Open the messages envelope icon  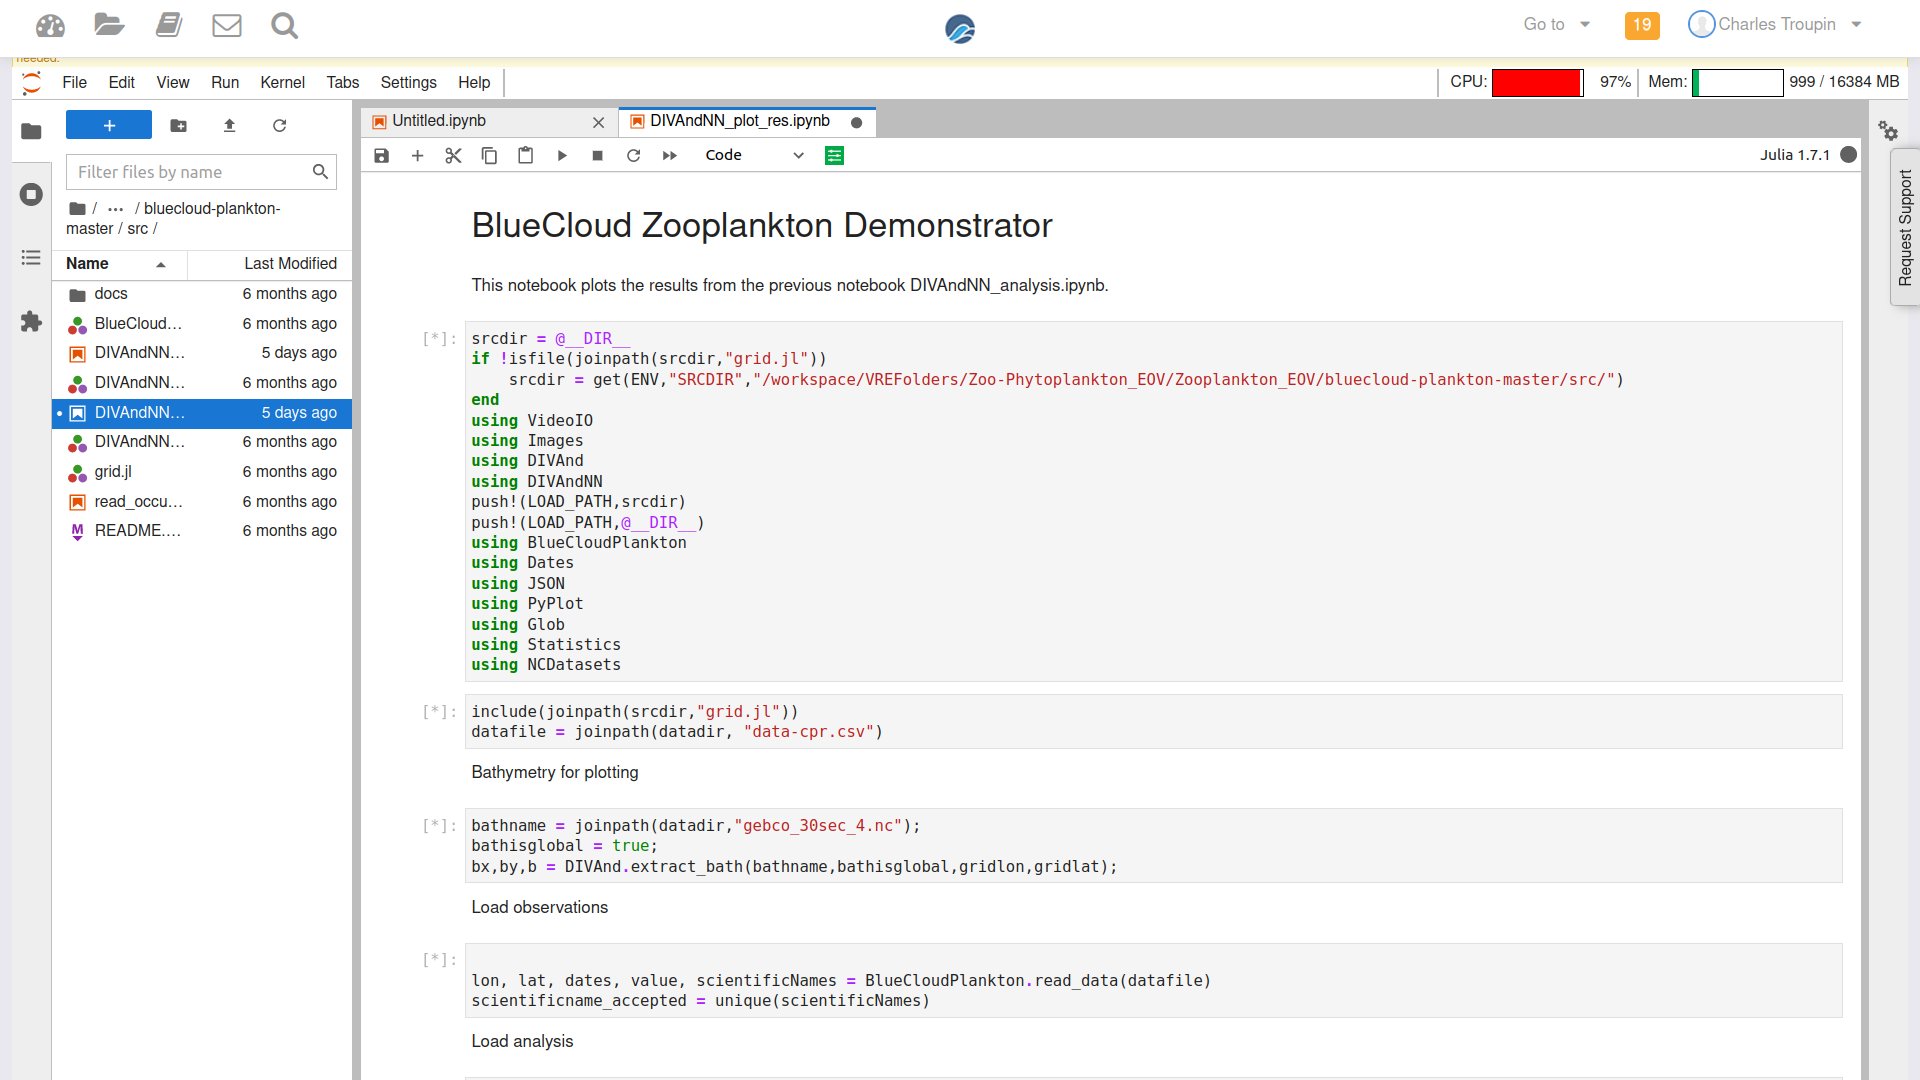click(227, 25)
